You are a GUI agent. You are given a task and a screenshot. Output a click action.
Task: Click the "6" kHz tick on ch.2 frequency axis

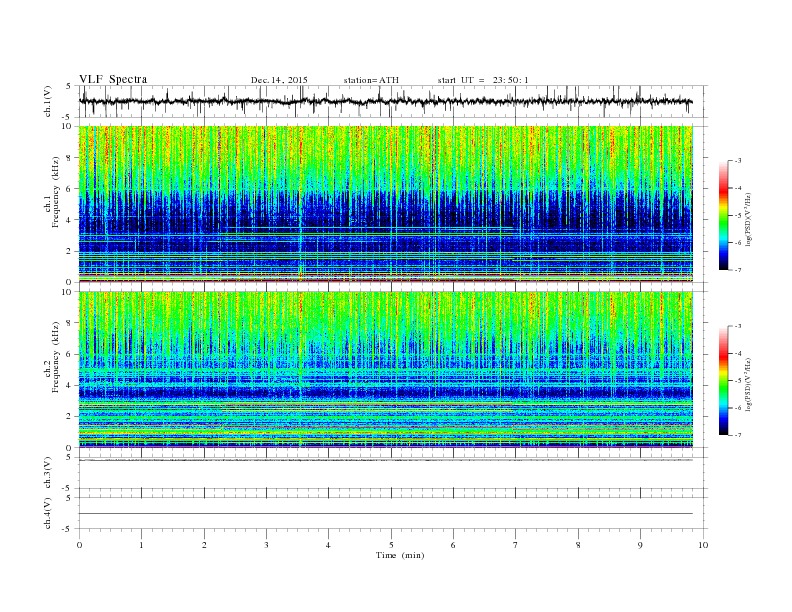pyautogui.click(x=69, y=354)
